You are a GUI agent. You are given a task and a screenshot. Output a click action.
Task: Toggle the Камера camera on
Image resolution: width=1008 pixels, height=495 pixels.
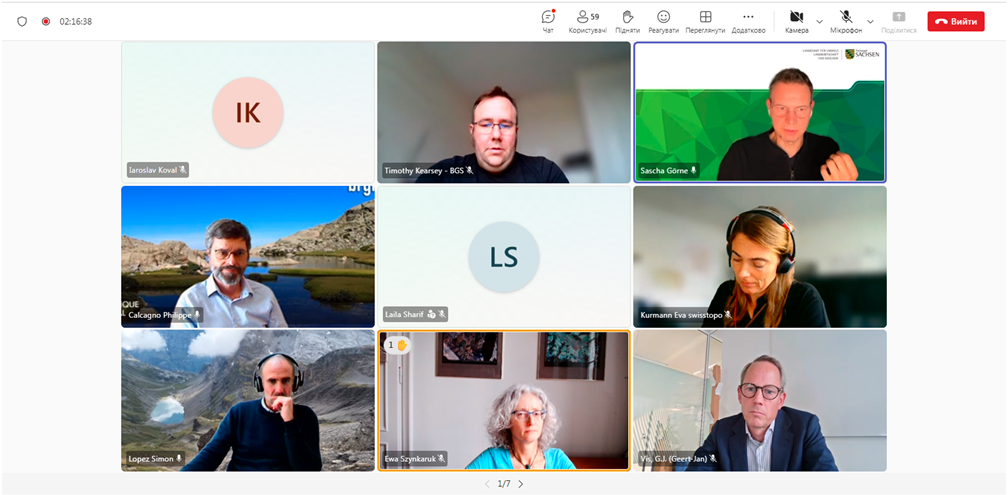pyautogui.click(x=796, y=21)
